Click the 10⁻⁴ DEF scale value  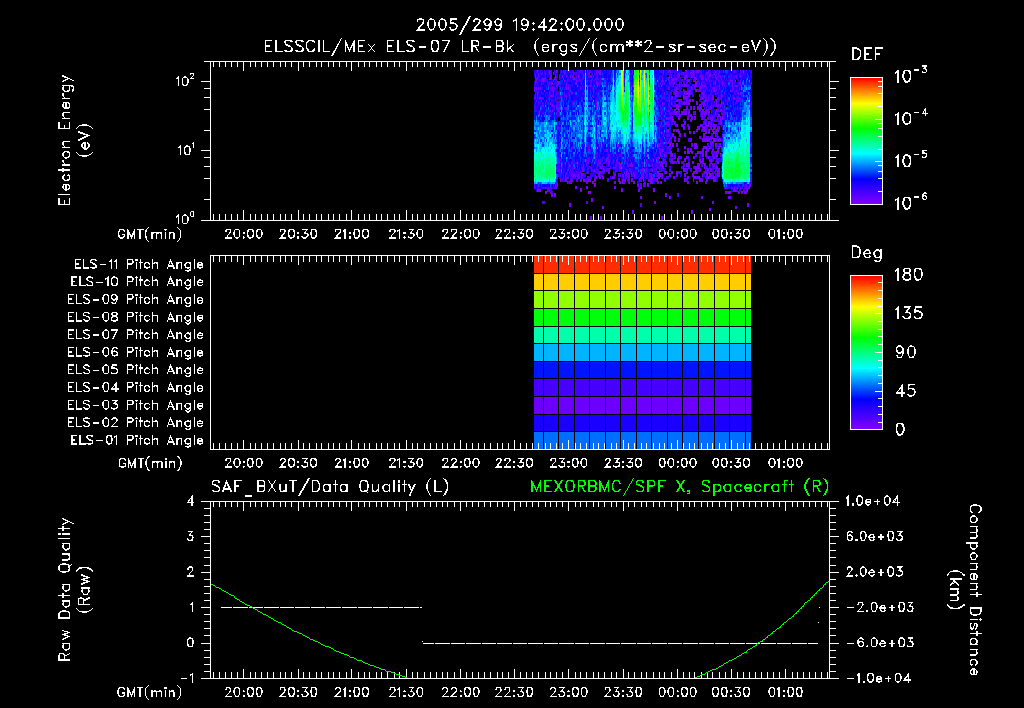[910, 118]
